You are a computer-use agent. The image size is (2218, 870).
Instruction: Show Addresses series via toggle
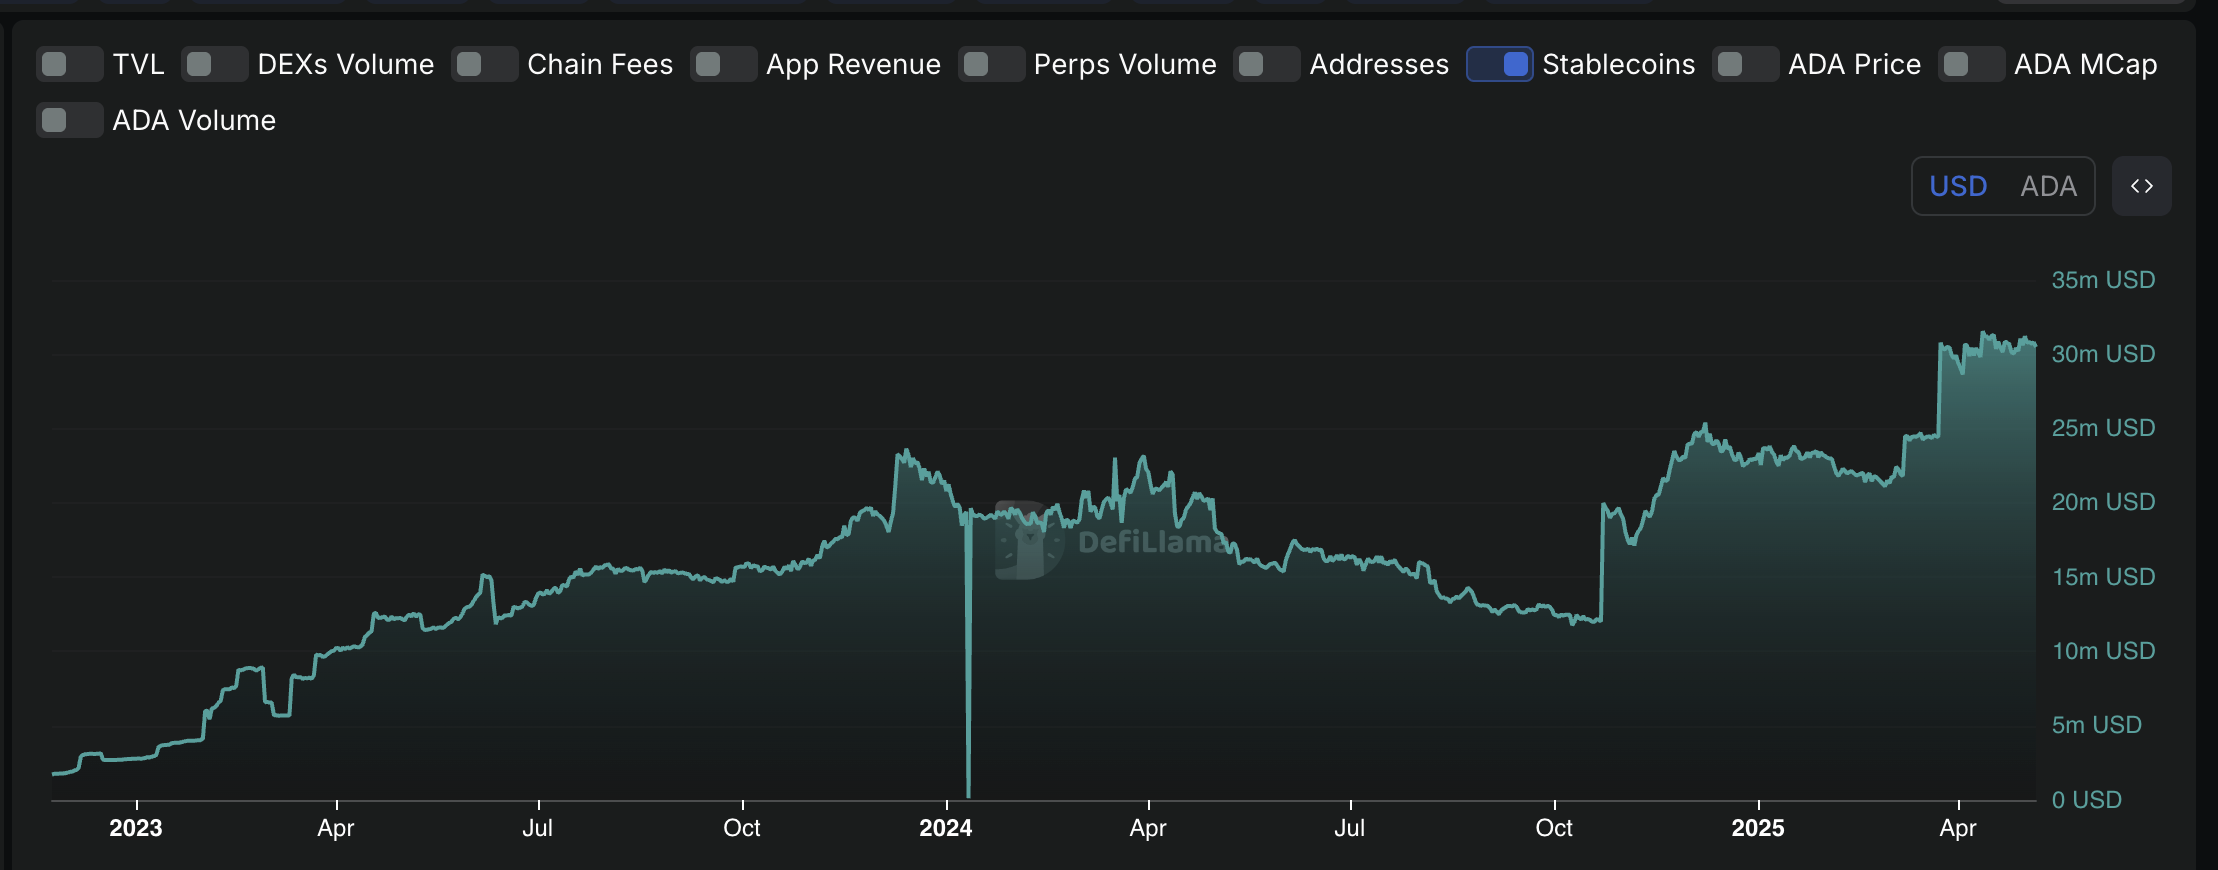1267,64
